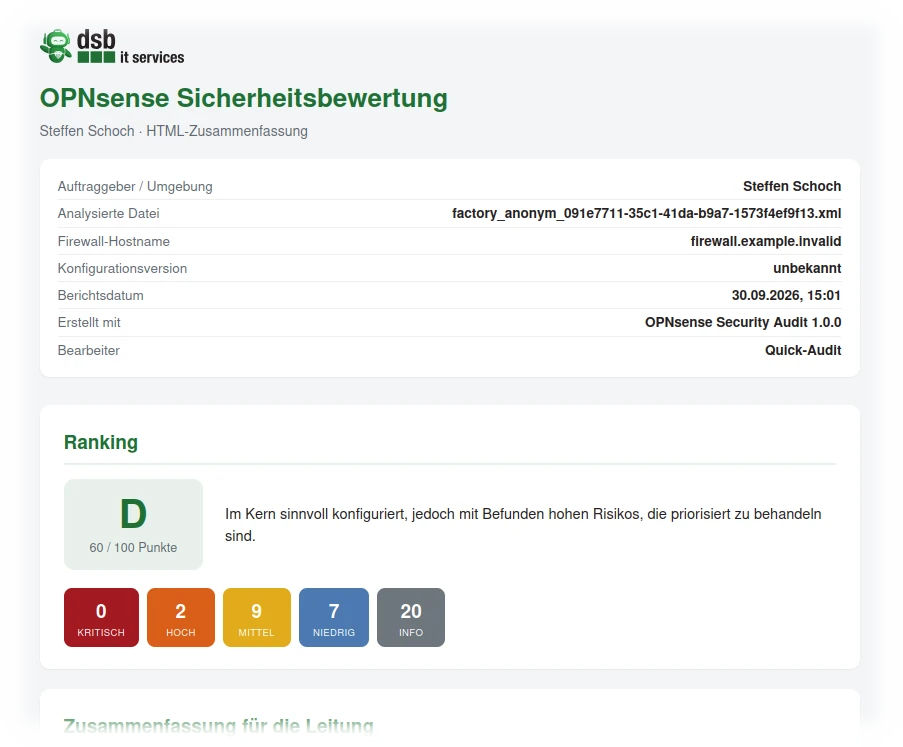Click the value unbekannt
Viewport: 903px width, 747px height.
[x=807, y=268]
